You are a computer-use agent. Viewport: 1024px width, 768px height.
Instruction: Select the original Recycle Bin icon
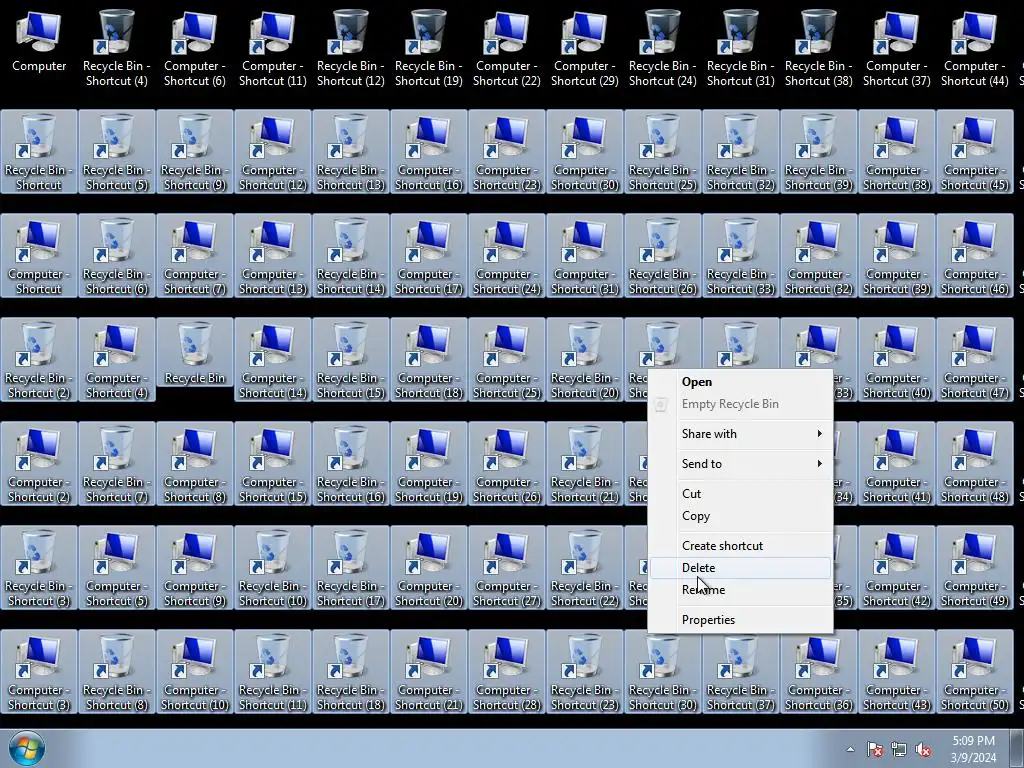(x=195, y=353)
